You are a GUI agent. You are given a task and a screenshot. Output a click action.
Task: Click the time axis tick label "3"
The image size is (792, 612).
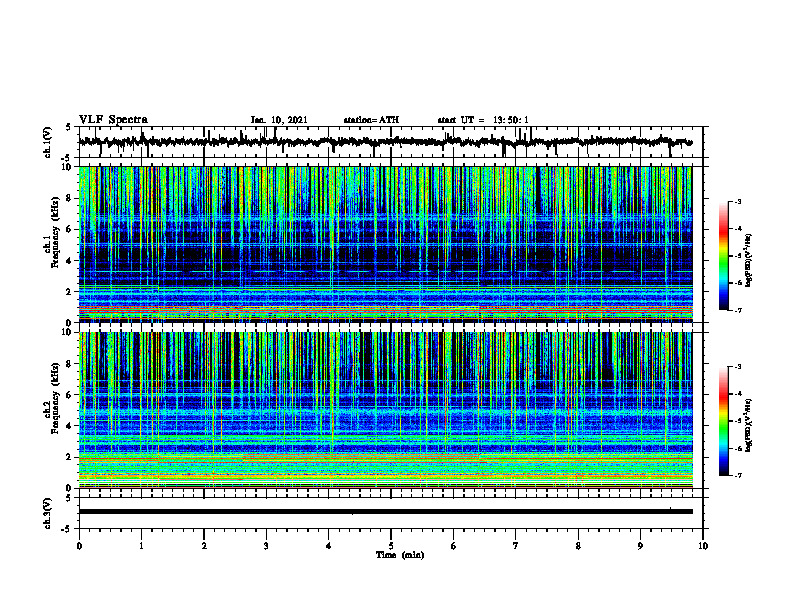[266, 546]
